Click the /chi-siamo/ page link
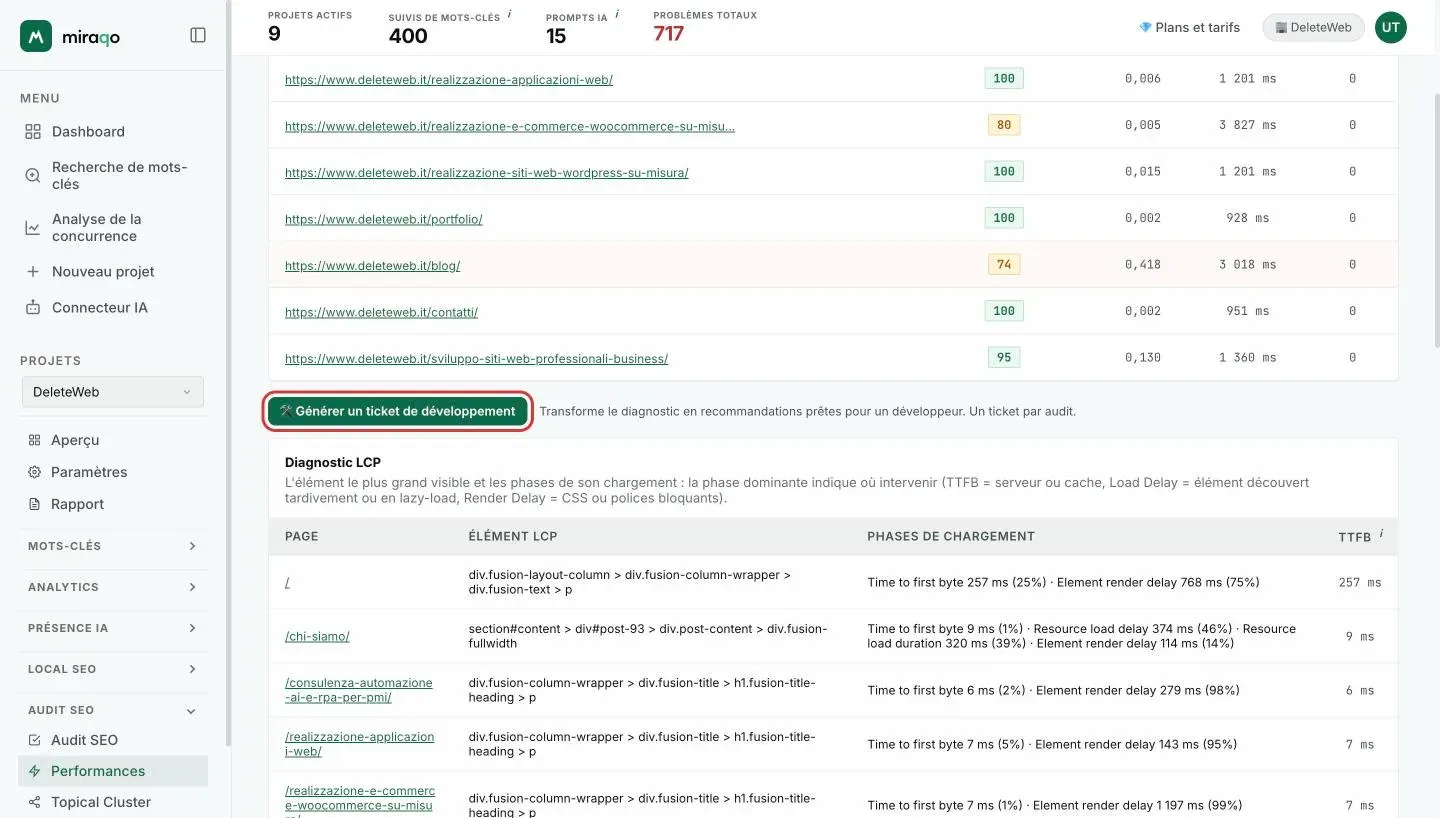This screenshot has width=1440, height=818. (x=317, y=636)
